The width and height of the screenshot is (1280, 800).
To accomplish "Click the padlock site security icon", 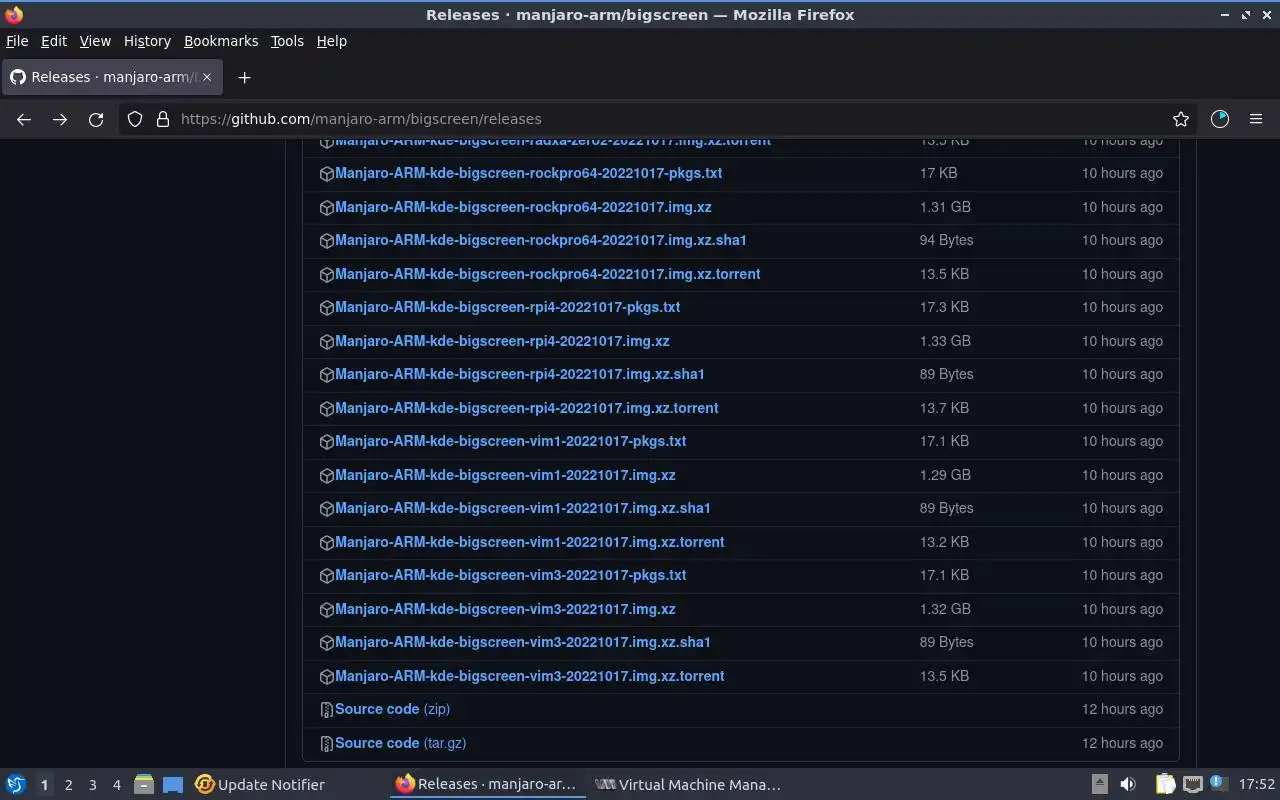I will coord(162,119).
